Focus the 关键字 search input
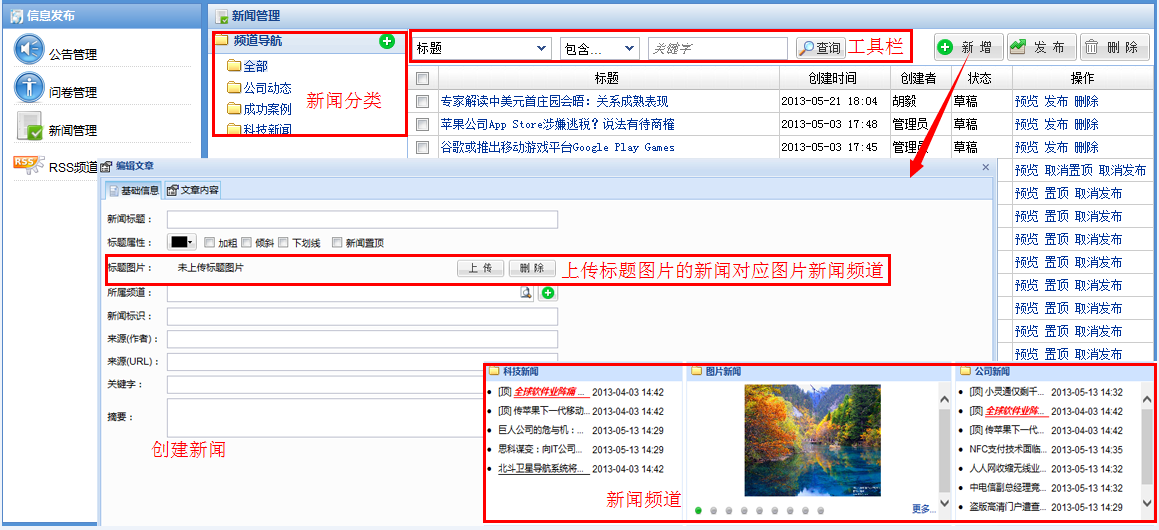The width and height of the screenshot is (1159, 530). point(718,48)
